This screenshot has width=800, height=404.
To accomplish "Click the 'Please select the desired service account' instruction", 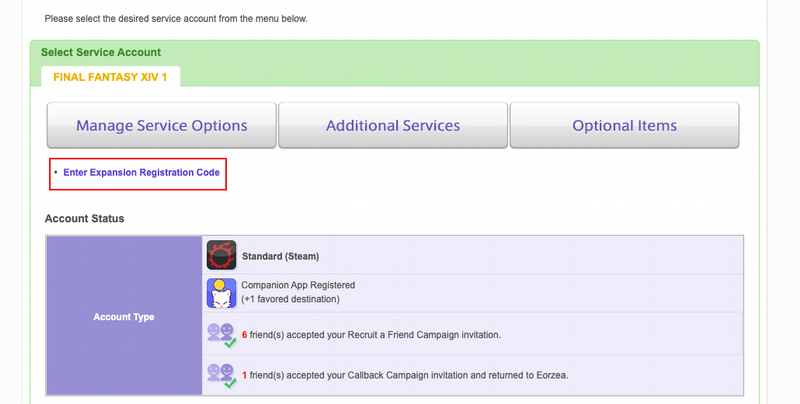I will click(x=176, y=19).
